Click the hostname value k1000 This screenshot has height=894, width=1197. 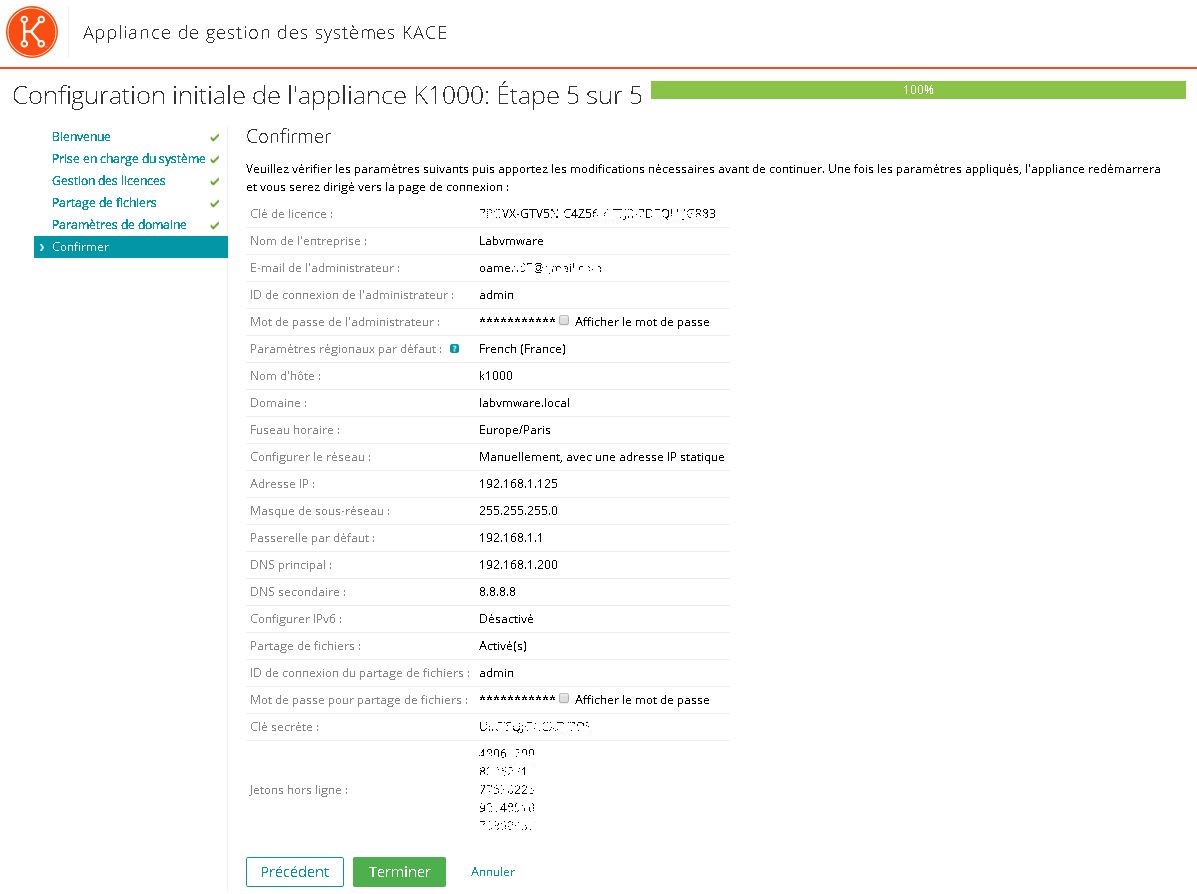coord(495,376)
